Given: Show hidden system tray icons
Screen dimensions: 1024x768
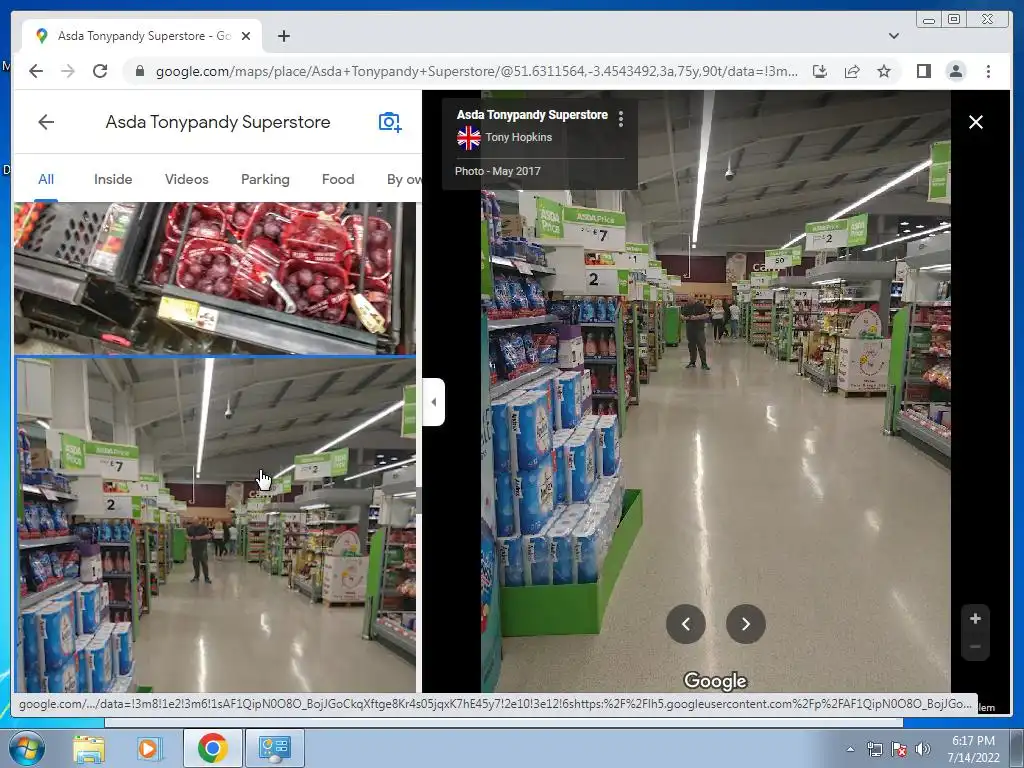Looking at the screenshot, I should pos(850,749).
